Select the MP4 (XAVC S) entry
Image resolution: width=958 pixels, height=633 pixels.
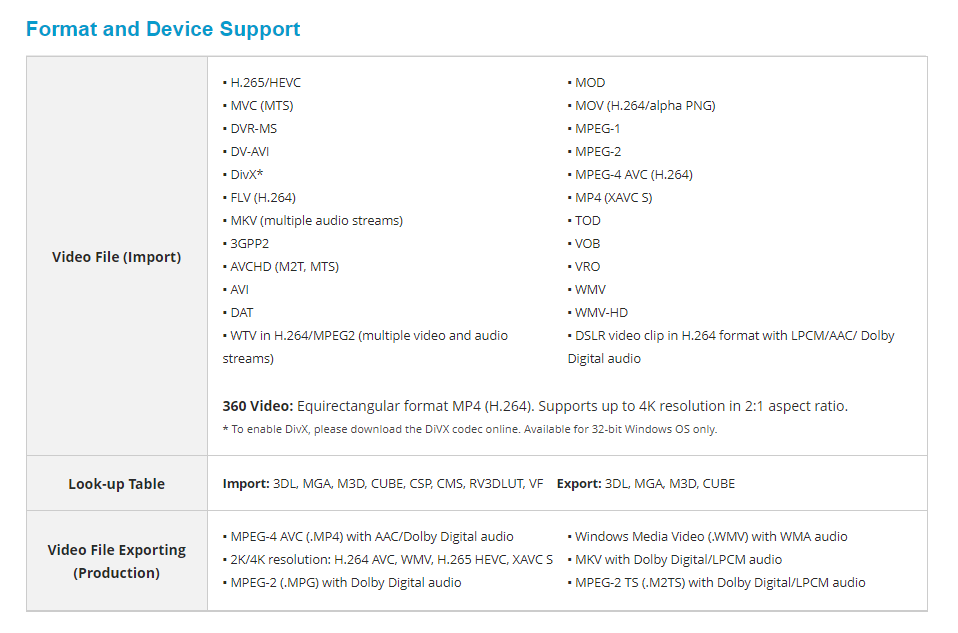point(613,198)
